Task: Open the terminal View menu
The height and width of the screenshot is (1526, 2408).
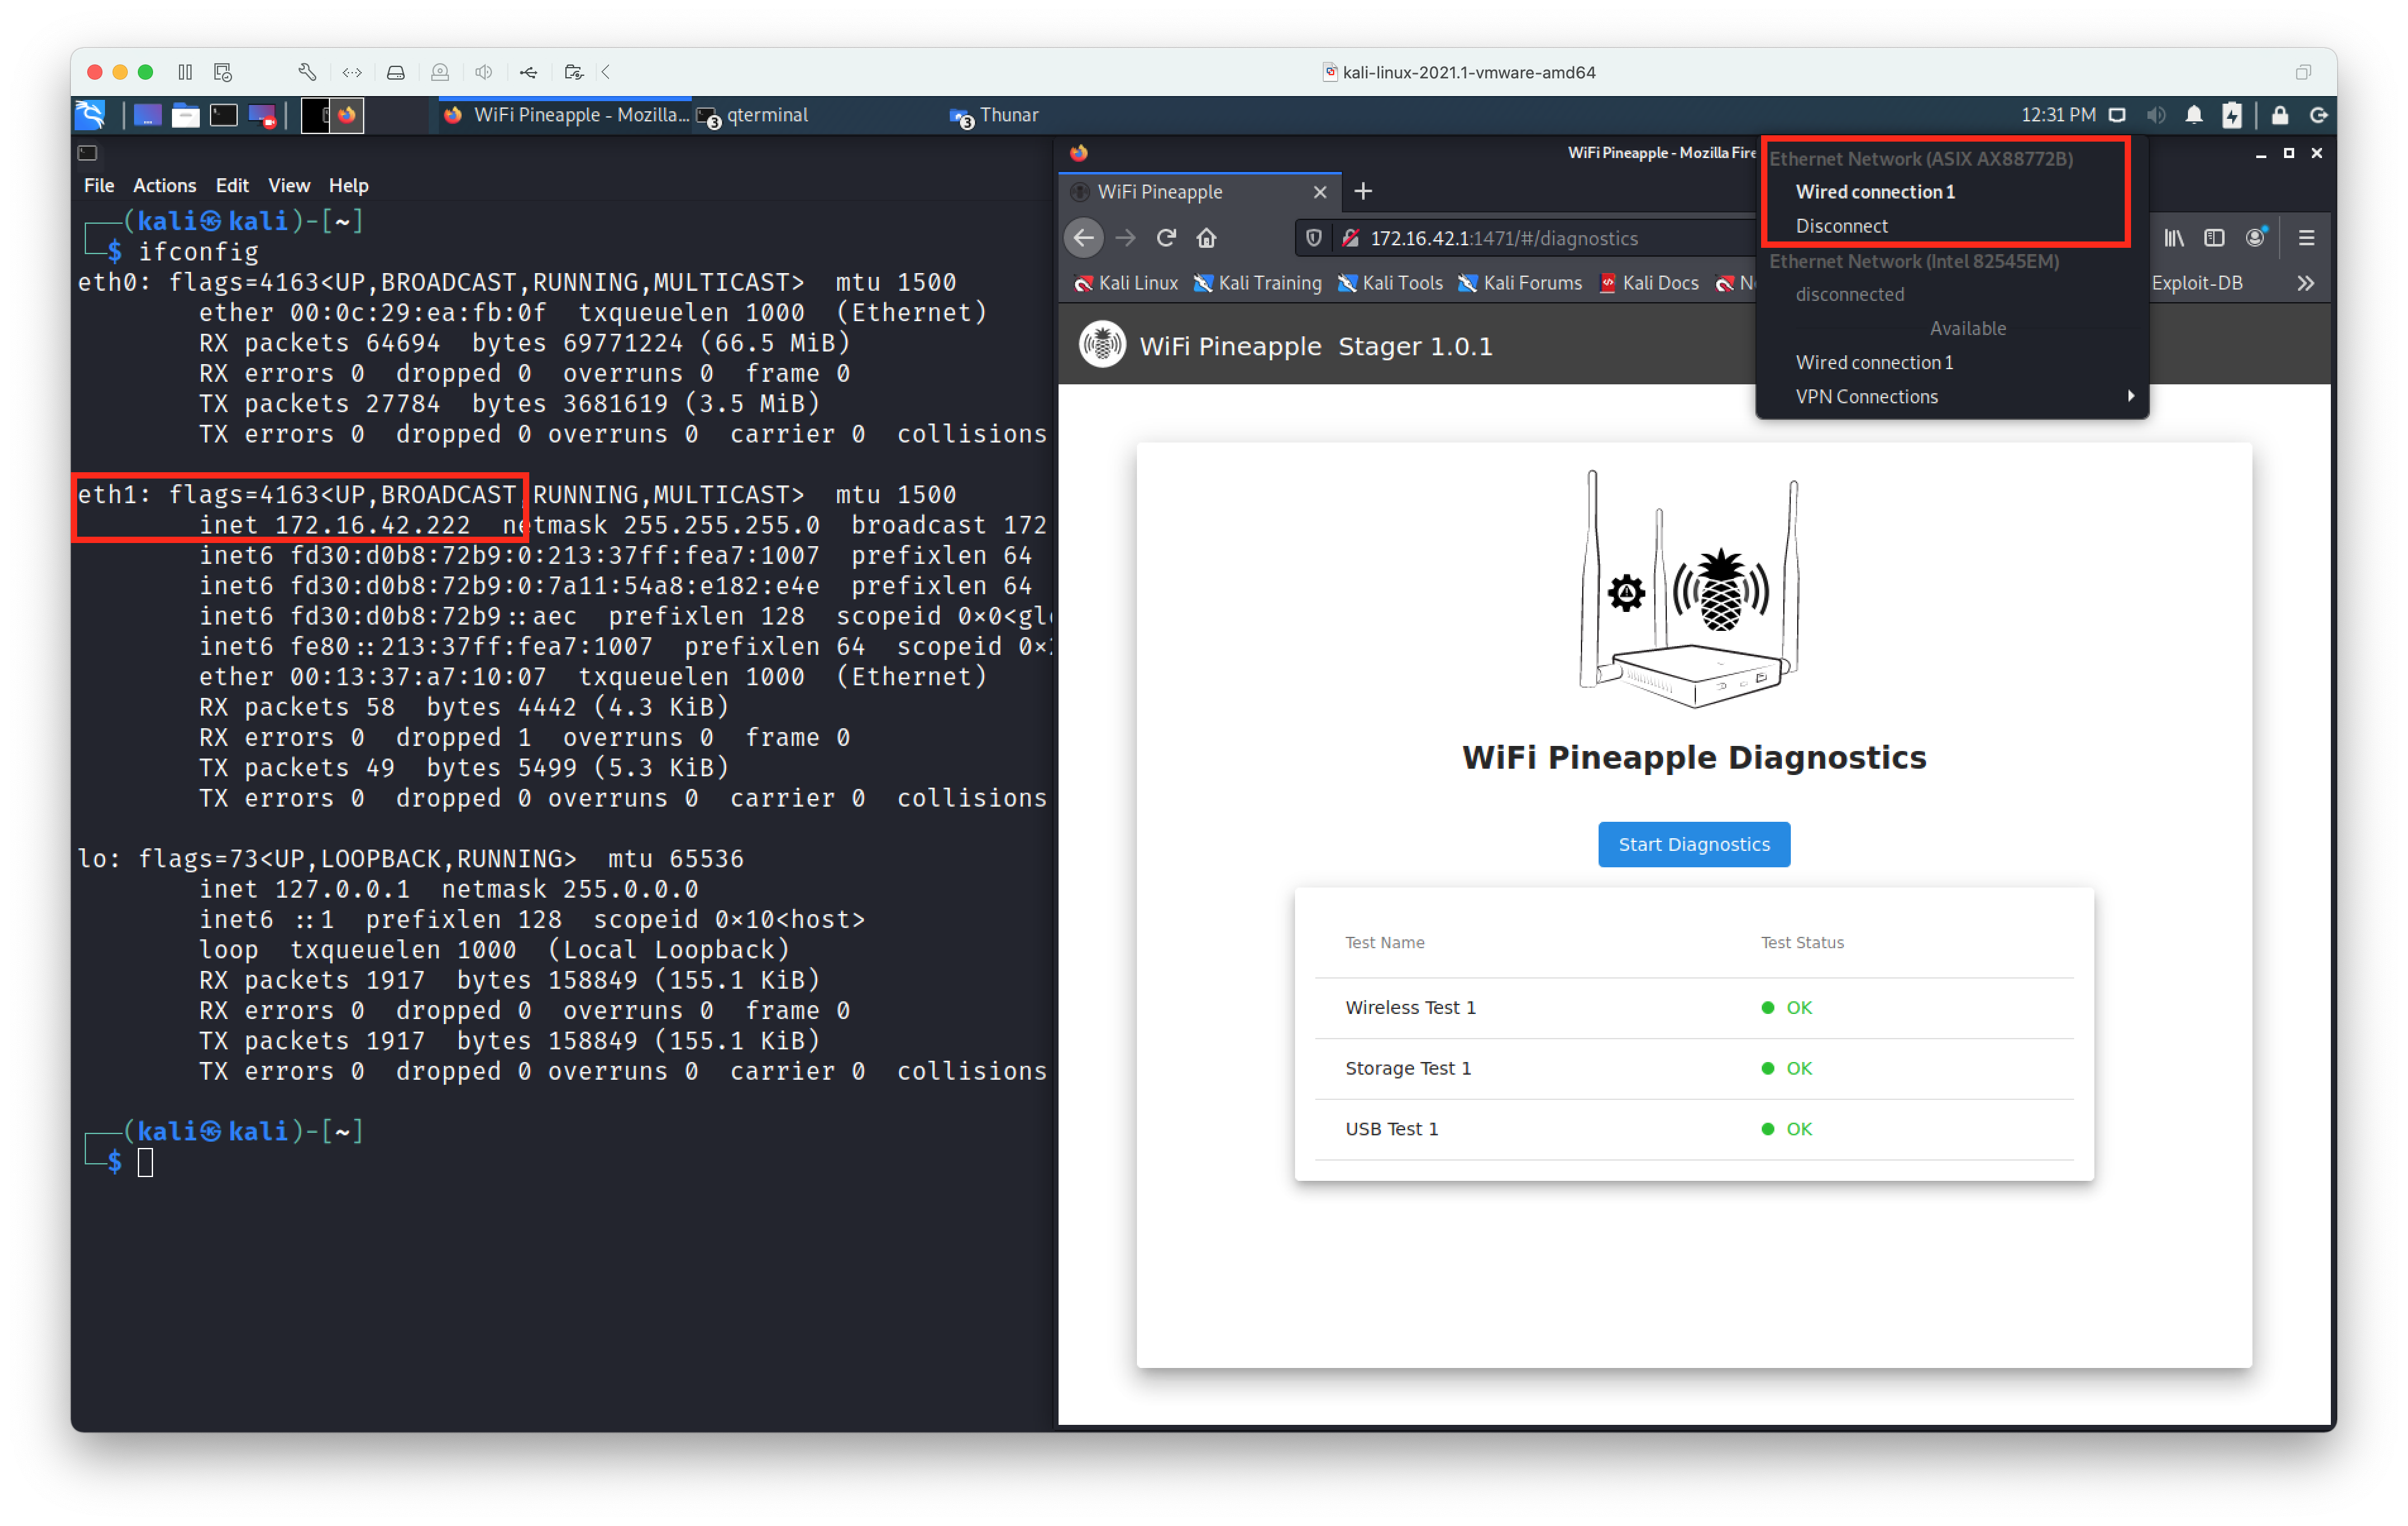Action: pyautogui.click(x=289, y=185)
